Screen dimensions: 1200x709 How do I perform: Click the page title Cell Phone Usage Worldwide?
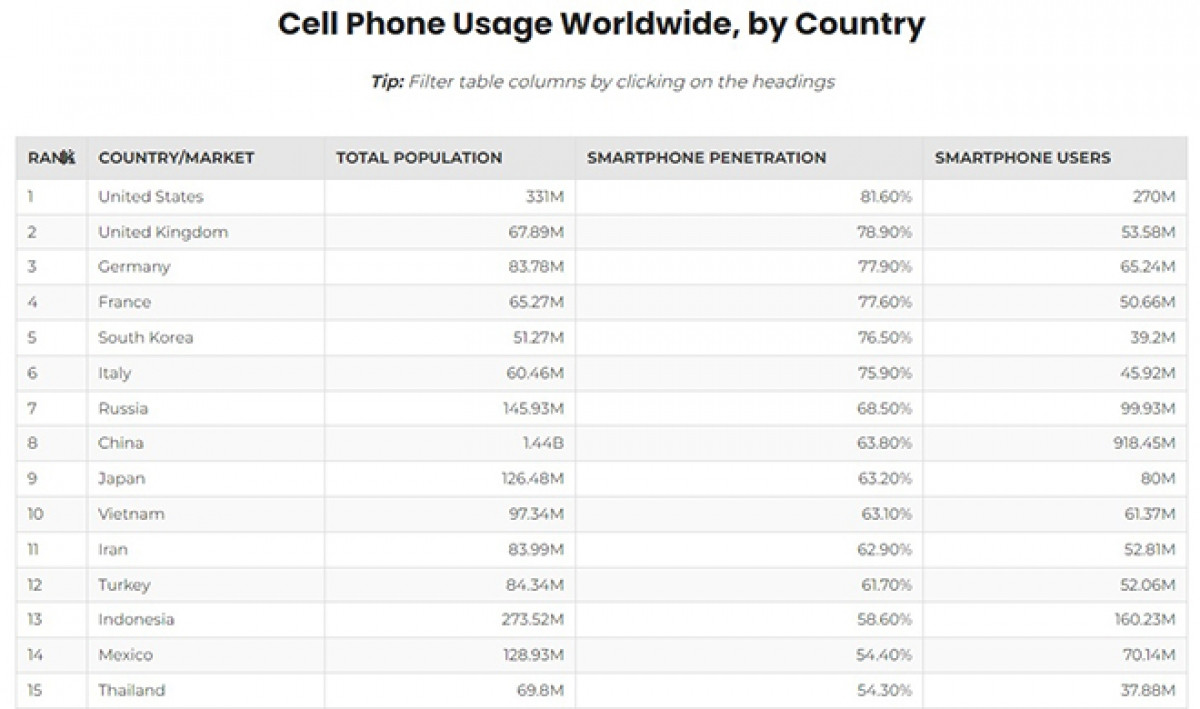(x=600, y=23)
